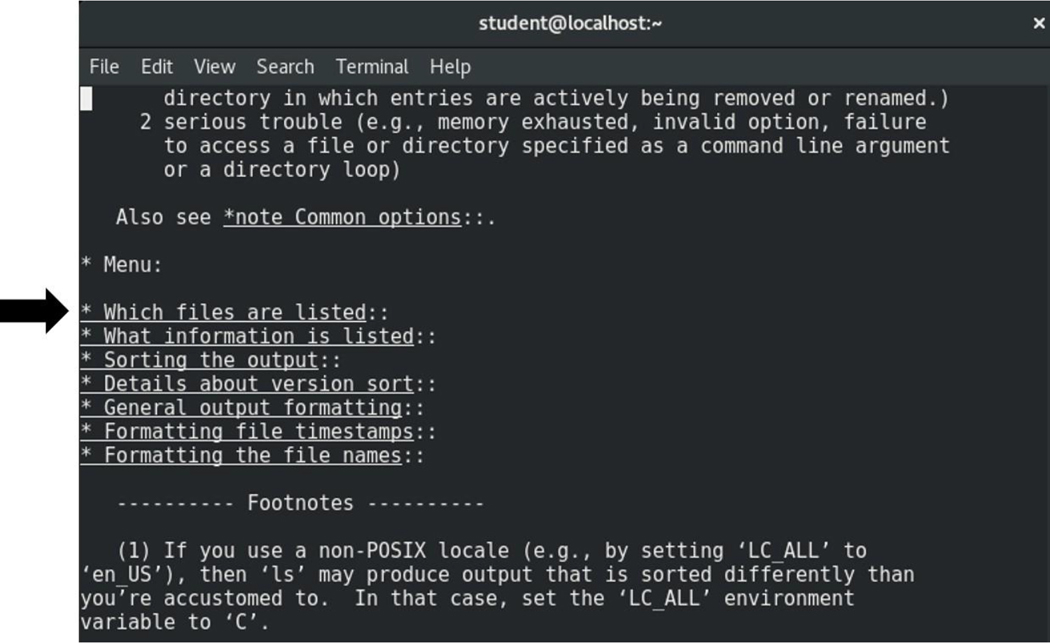This screenshot has height=643, width=1050.
Task: Go to "What information is listed" node
Action: pyautogui.click(x=258, y=337)
